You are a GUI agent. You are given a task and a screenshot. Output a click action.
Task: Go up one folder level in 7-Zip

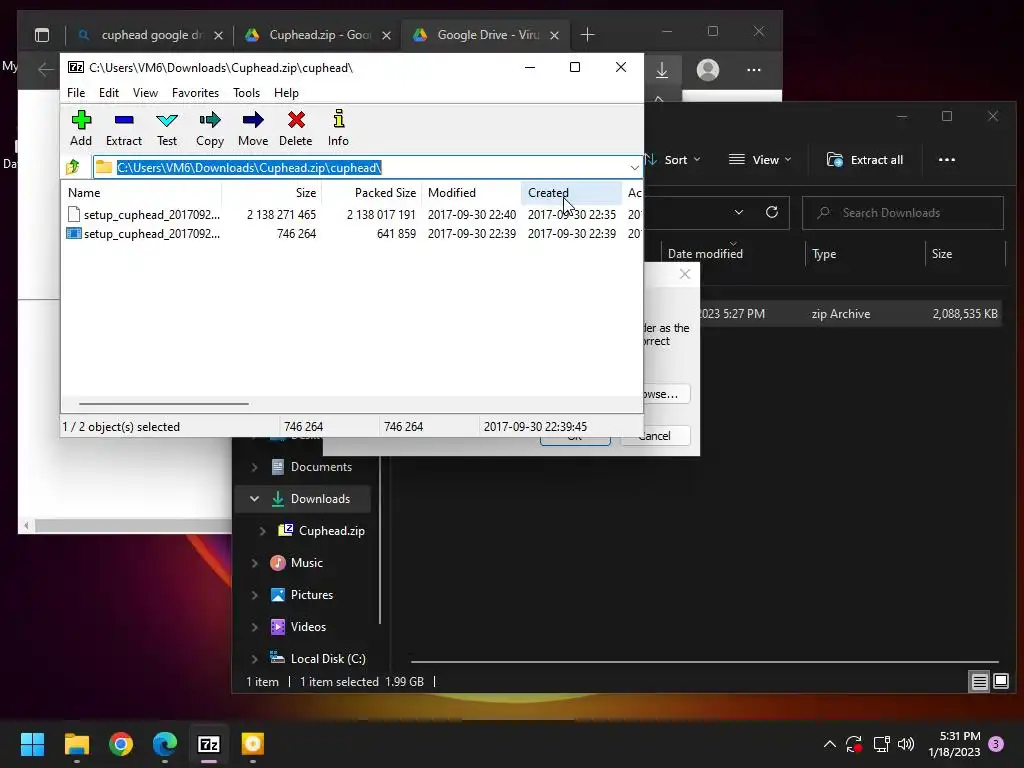click(x=73, y=167)
